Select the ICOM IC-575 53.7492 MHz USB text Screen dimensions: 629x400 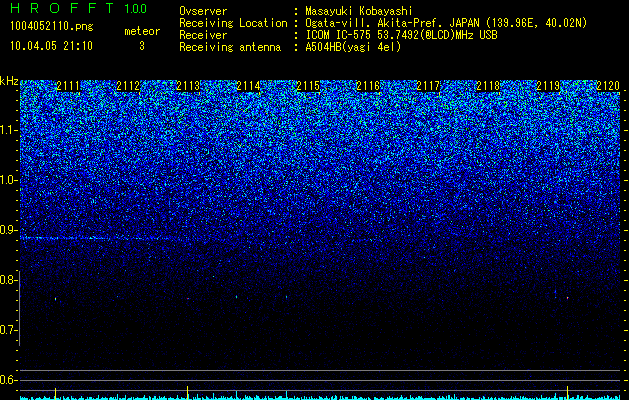(x=401, y=35)
